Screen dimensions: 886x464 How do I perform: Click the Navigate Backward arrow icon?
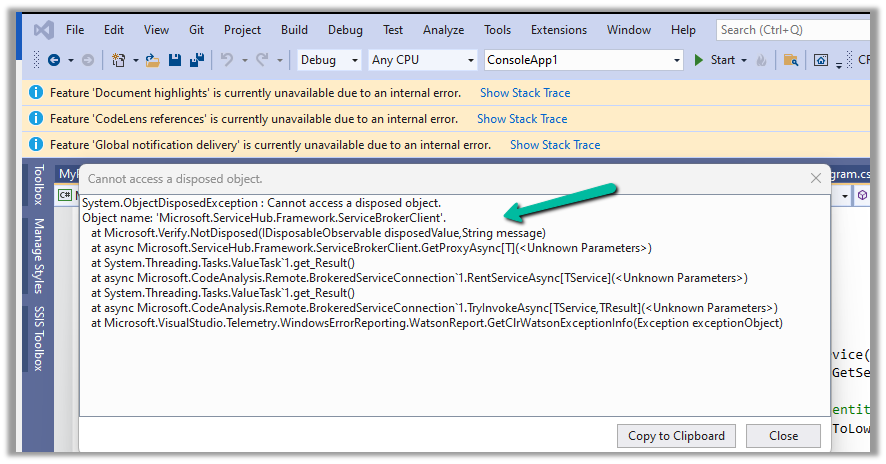click(53, 60)
